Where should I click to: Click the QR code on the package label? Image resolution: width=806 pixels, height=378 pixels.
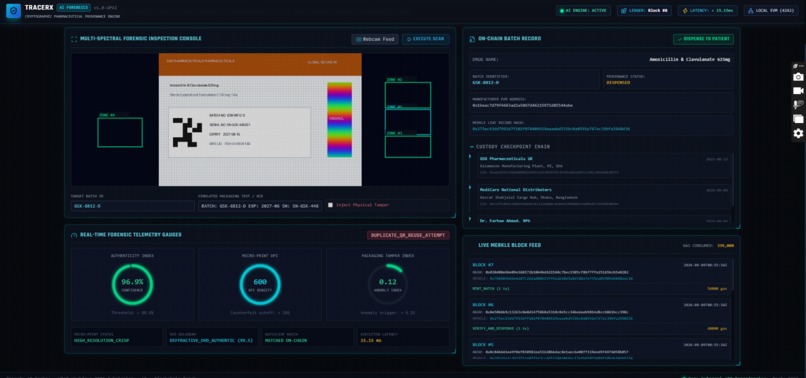[187, 132]
